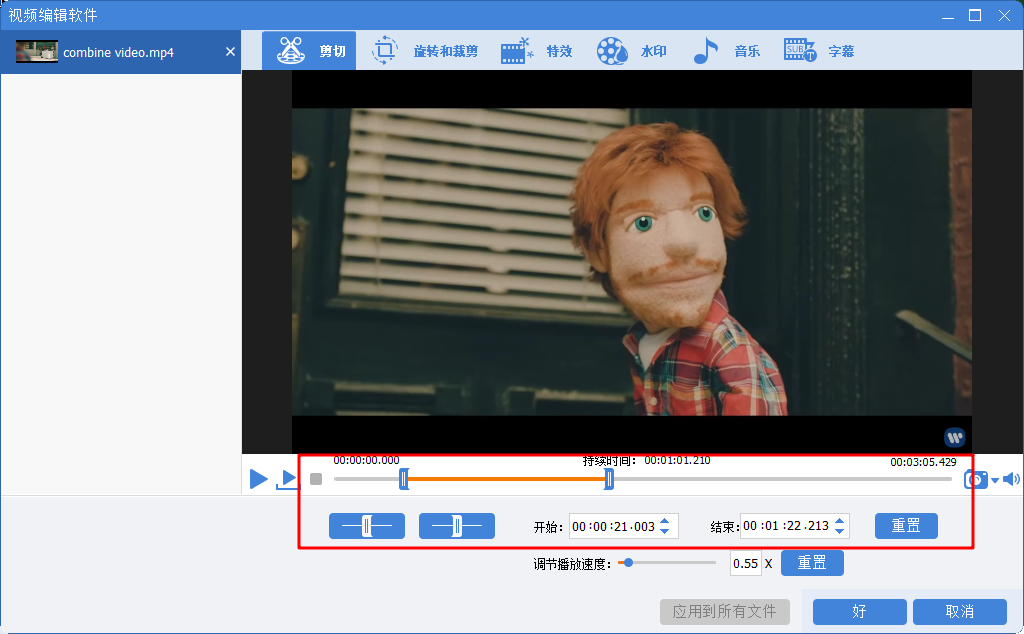Viewport: 1024px width, 634px height.
Task: Click the playback speed slider handle
Action: (628, 563)
